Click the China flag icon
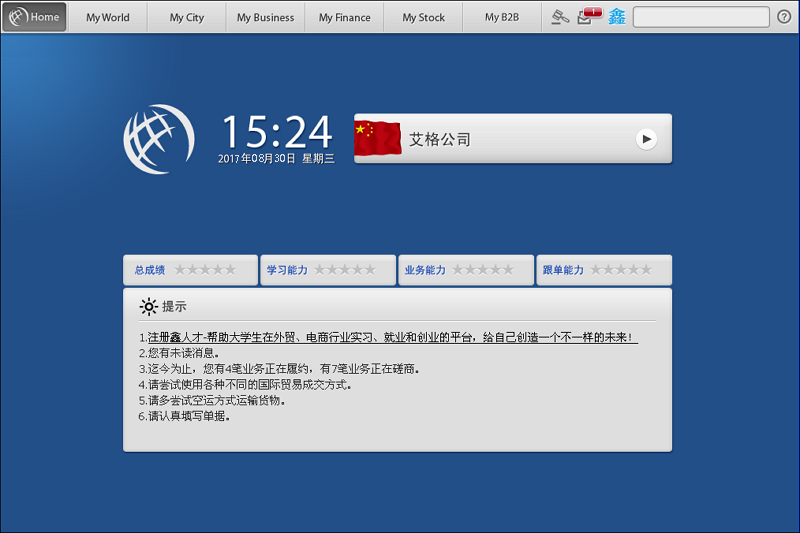 click(378, 138)
